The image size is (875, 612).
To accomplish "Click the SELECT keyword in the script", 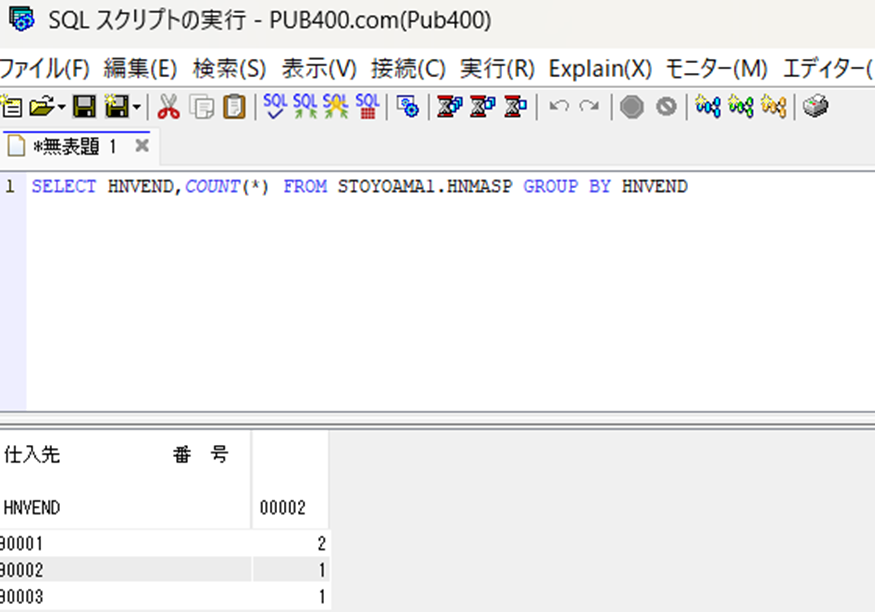I will coord(64,186).
